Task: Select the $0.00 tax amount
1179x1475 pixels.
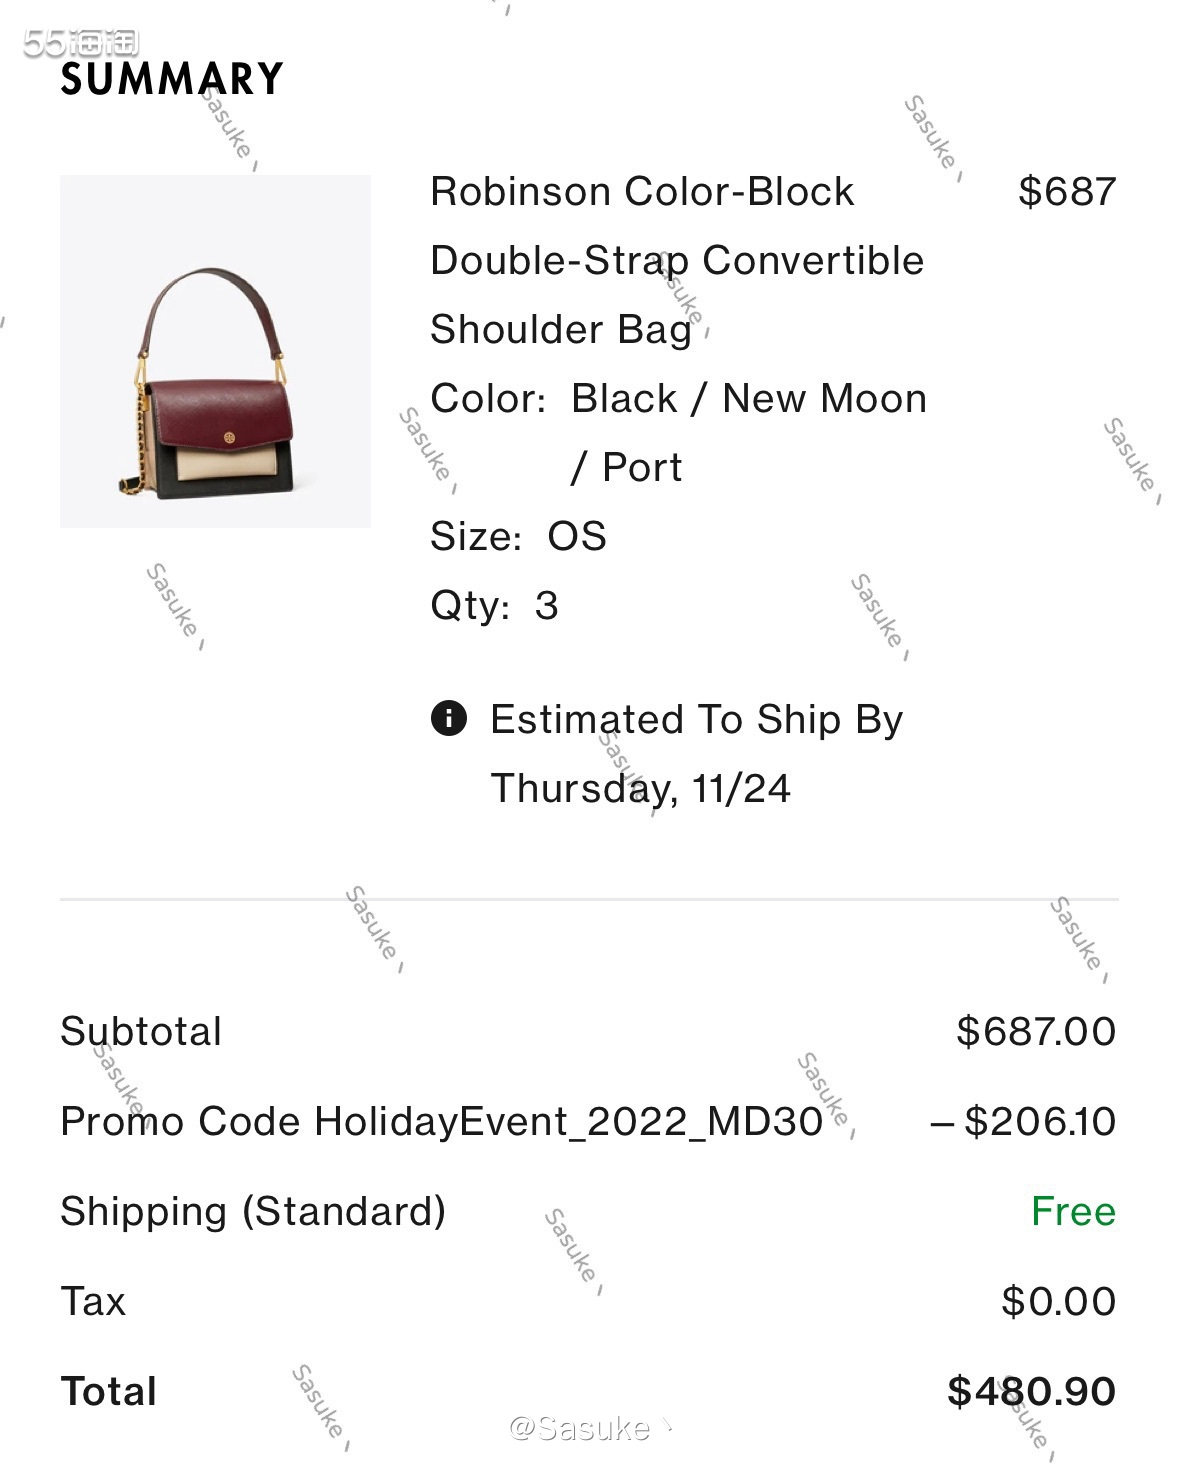Action: coord(1058,1301)
